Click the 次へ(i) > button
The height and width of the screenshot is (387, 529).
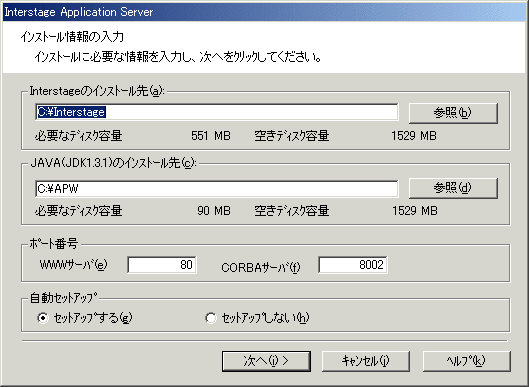(x=266, y=361)
